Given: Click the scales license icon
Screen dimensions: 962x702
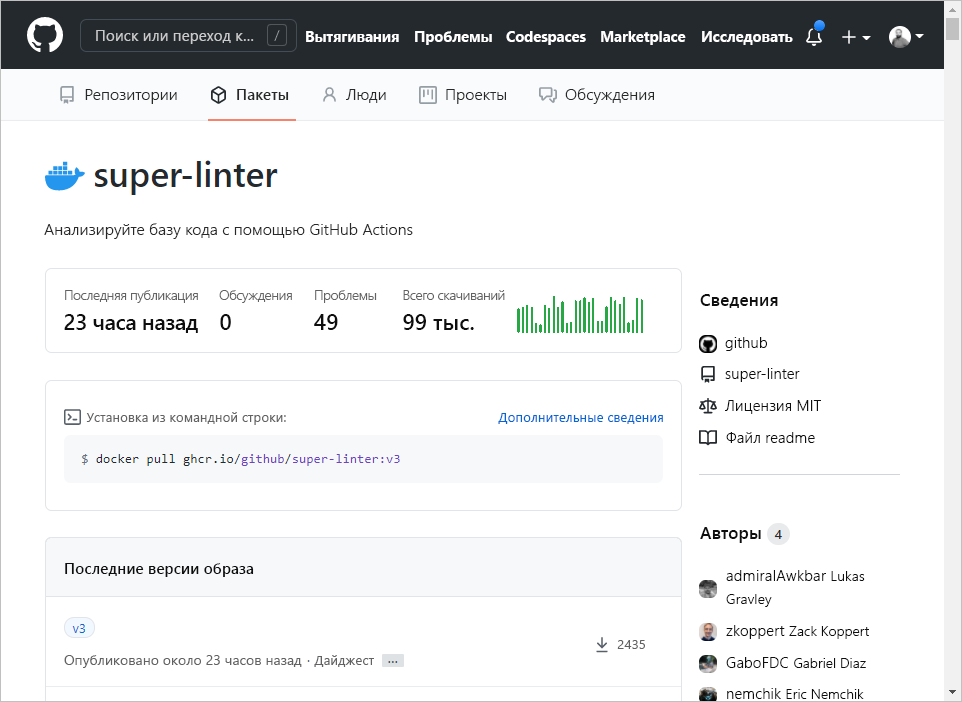Looking at the screenshot, I should tap(708, 406).
